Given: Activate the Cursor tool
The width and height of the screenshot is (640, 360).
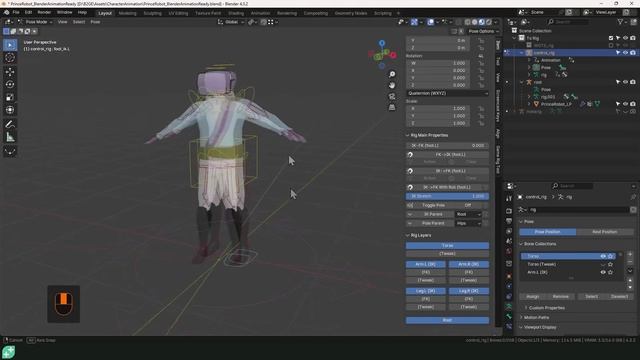Looking at the screenshot, I should pyautogui.click(x=10, y=58).
